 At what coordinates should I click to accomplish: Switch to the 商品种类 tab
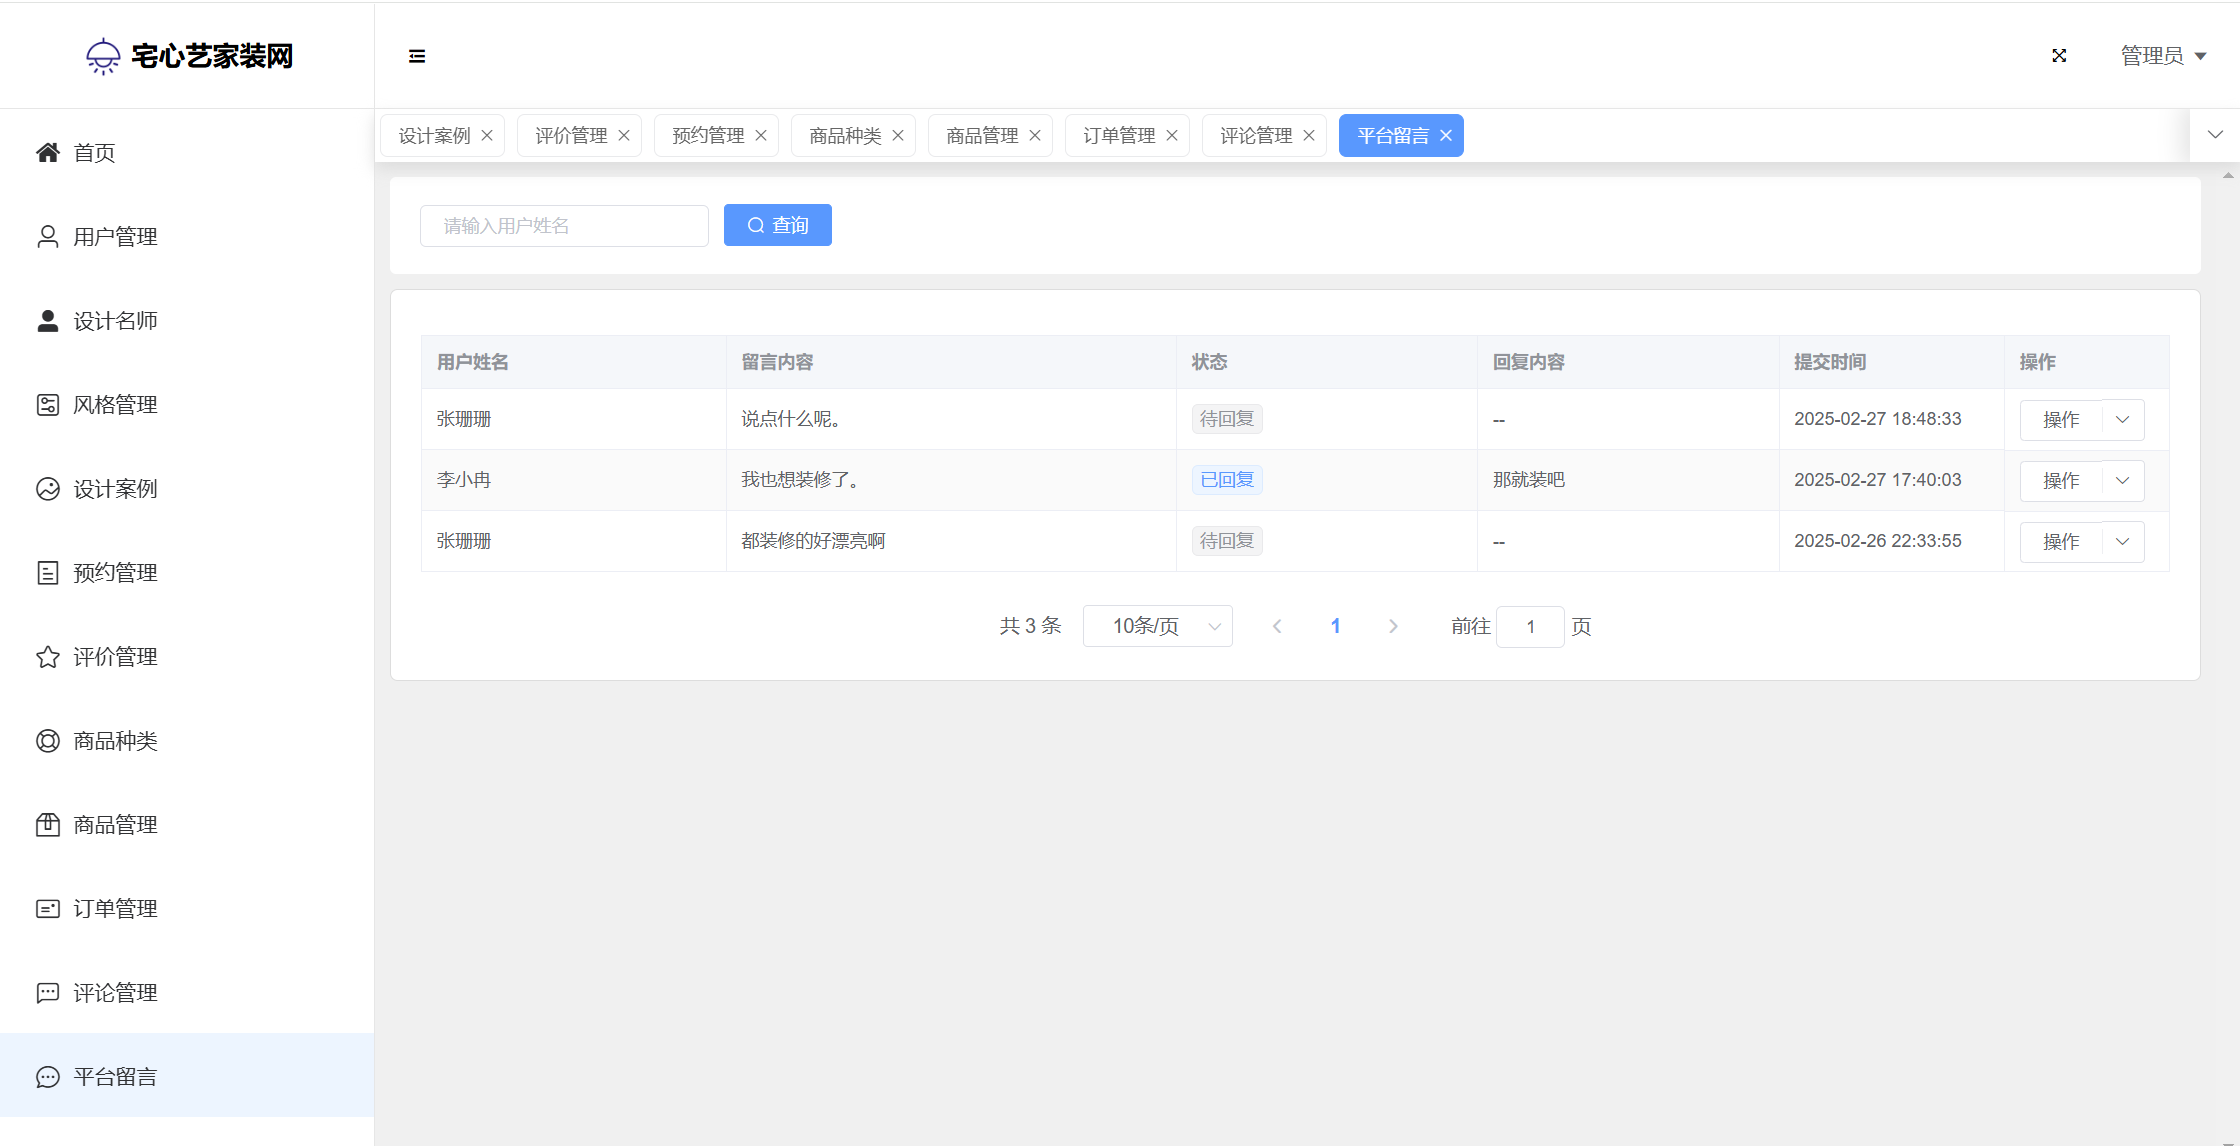pyautogui.click(x=845, y=136)
